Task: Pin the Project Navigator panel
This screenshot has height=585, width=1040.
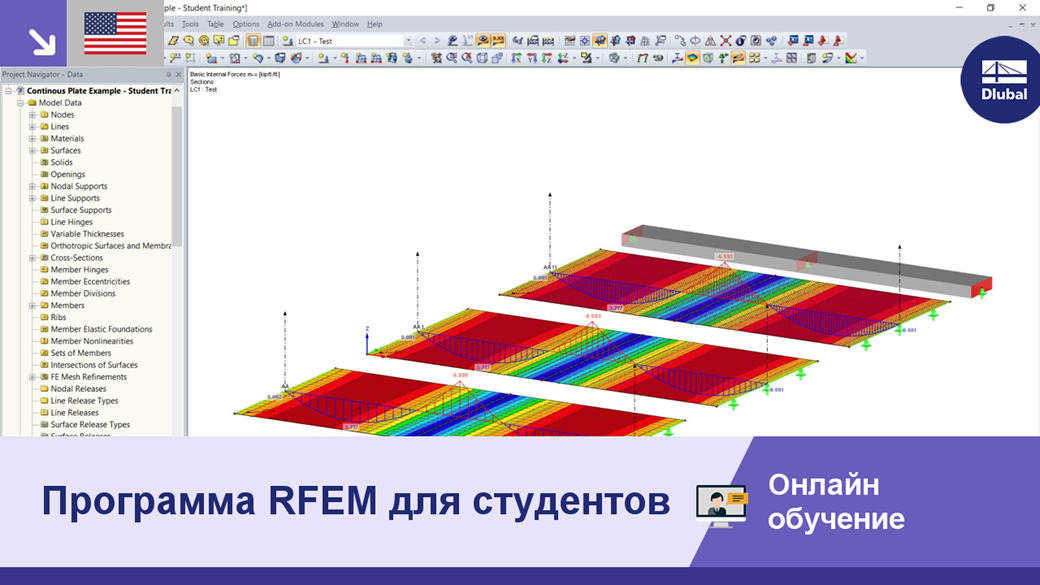Action: (168, 74)
